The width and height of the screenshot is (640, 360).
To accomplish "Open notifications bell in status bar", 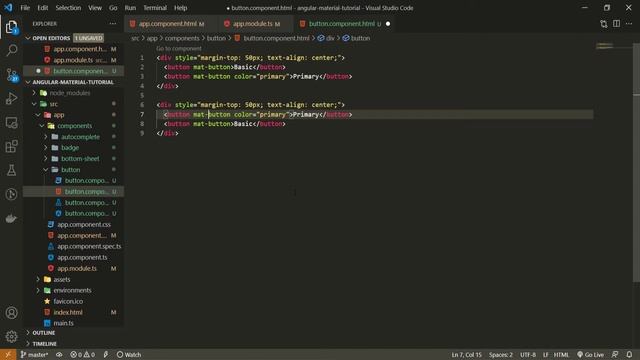I will (629, 354).
